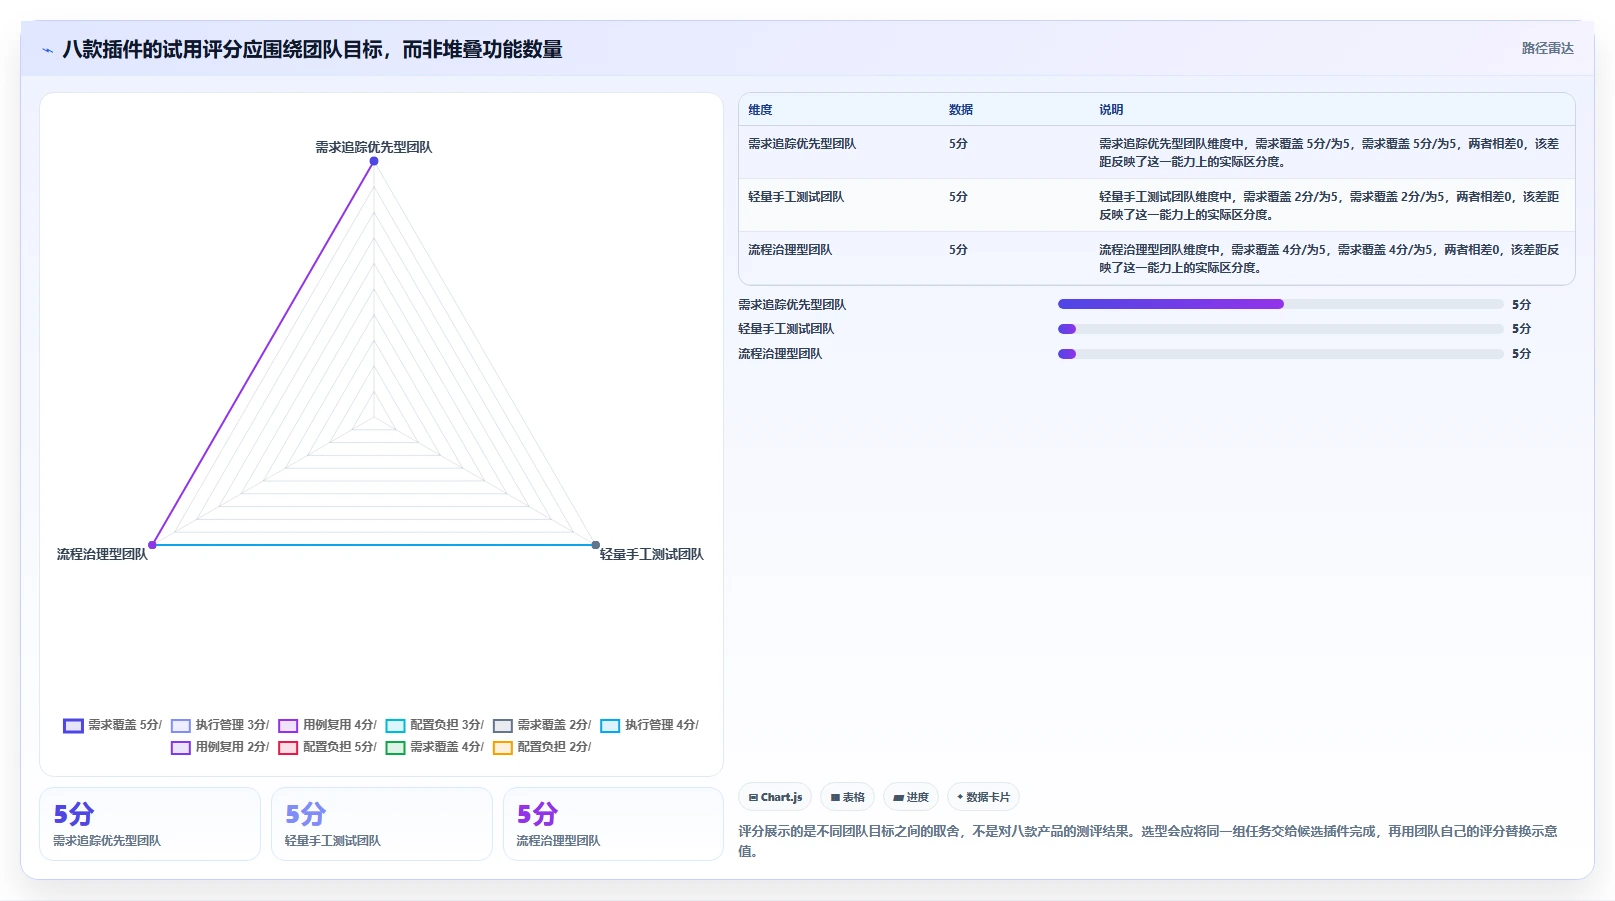Toggle the 需求覆盖 2分 legend series
1615x901 pixels.
click(x=542, y=725)
